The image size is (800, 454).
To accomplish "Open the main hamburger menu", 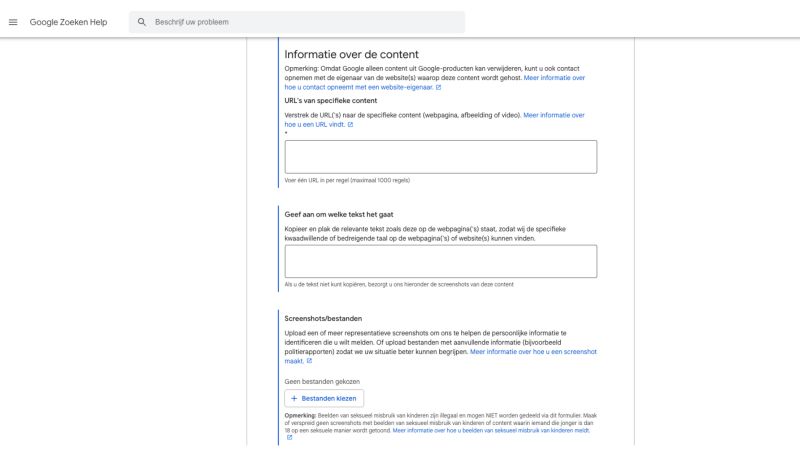I will pyautogui.click(x=13, y=22).
